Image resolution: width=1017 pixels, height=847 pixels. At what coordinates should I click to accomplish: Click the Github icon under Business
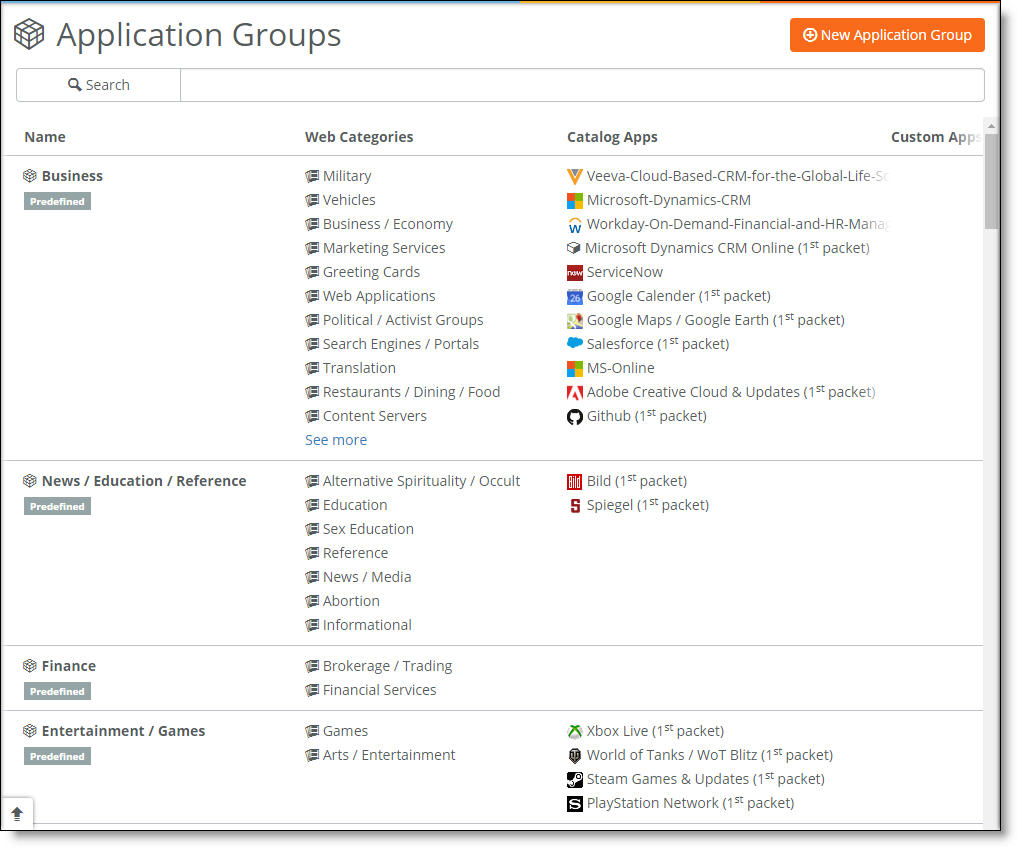click(x=575, y=417)
